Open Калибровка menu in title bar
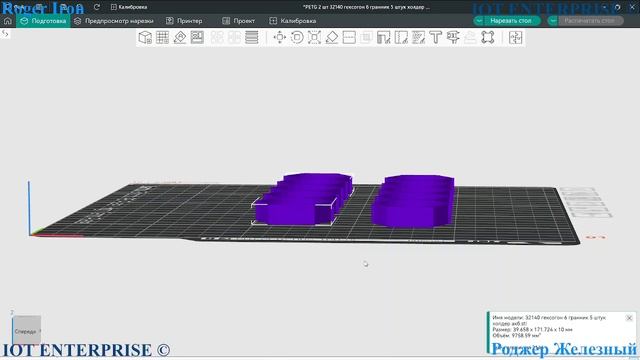The height and width of the screenshot is (360, 640). point(129,7)
